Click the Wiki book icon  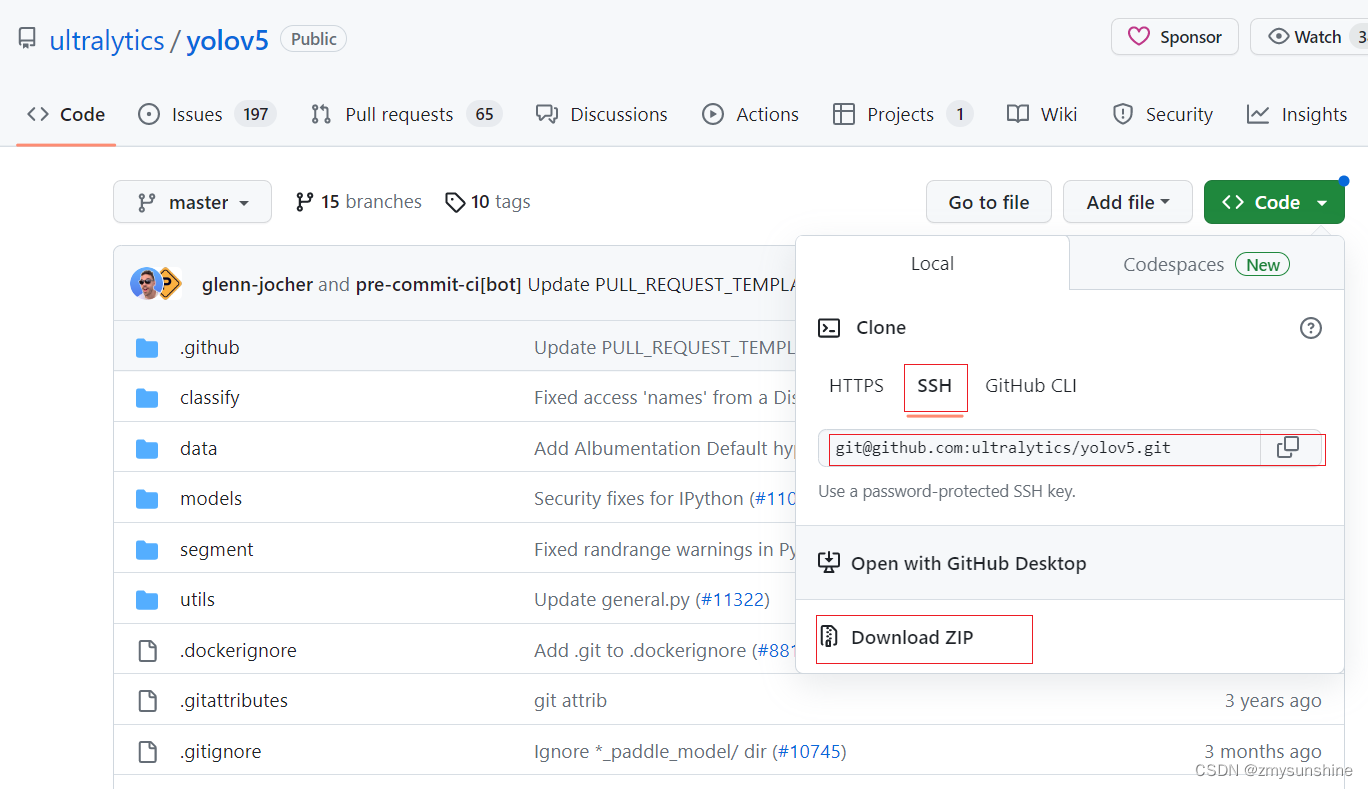pos(1018,114)
